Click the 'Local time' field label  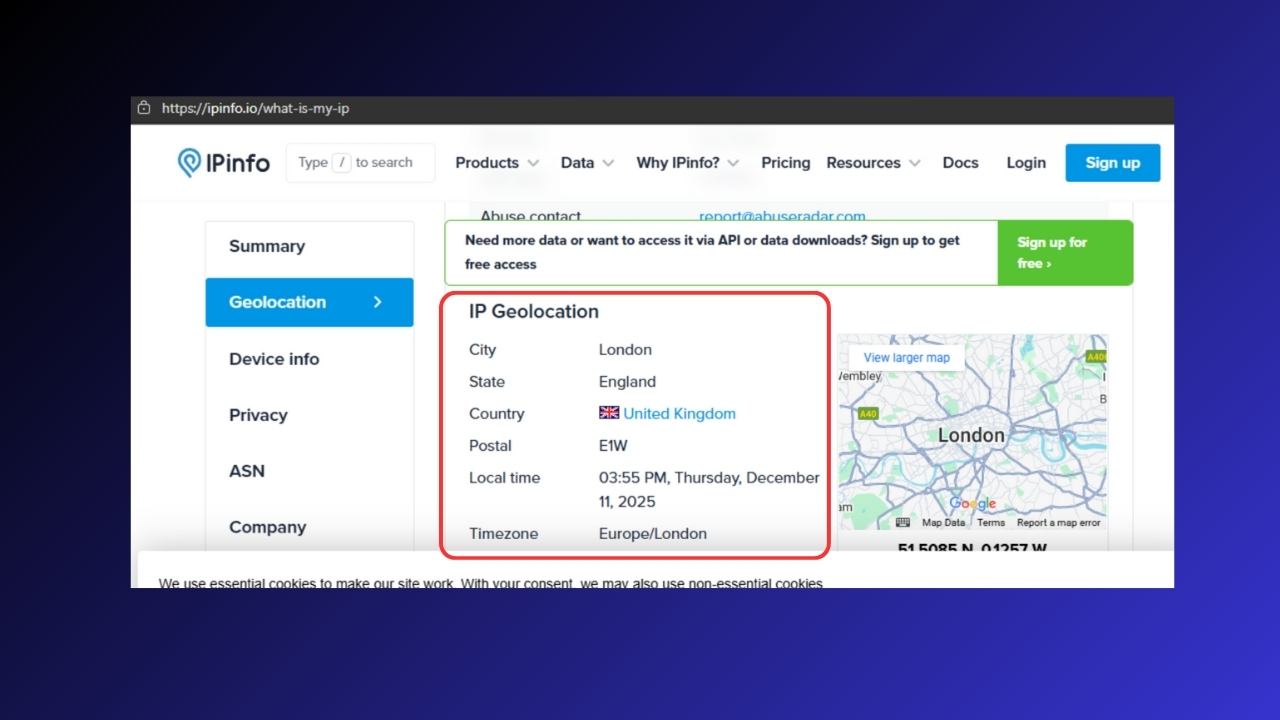(x=504, y=478)
